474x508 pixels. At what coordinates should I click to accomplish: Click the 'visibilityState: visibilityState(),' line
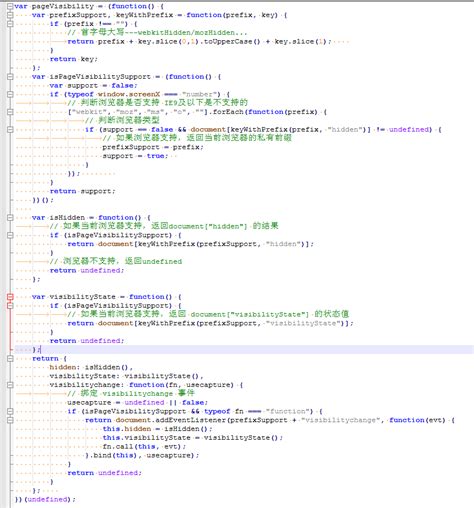pos(126,376)
